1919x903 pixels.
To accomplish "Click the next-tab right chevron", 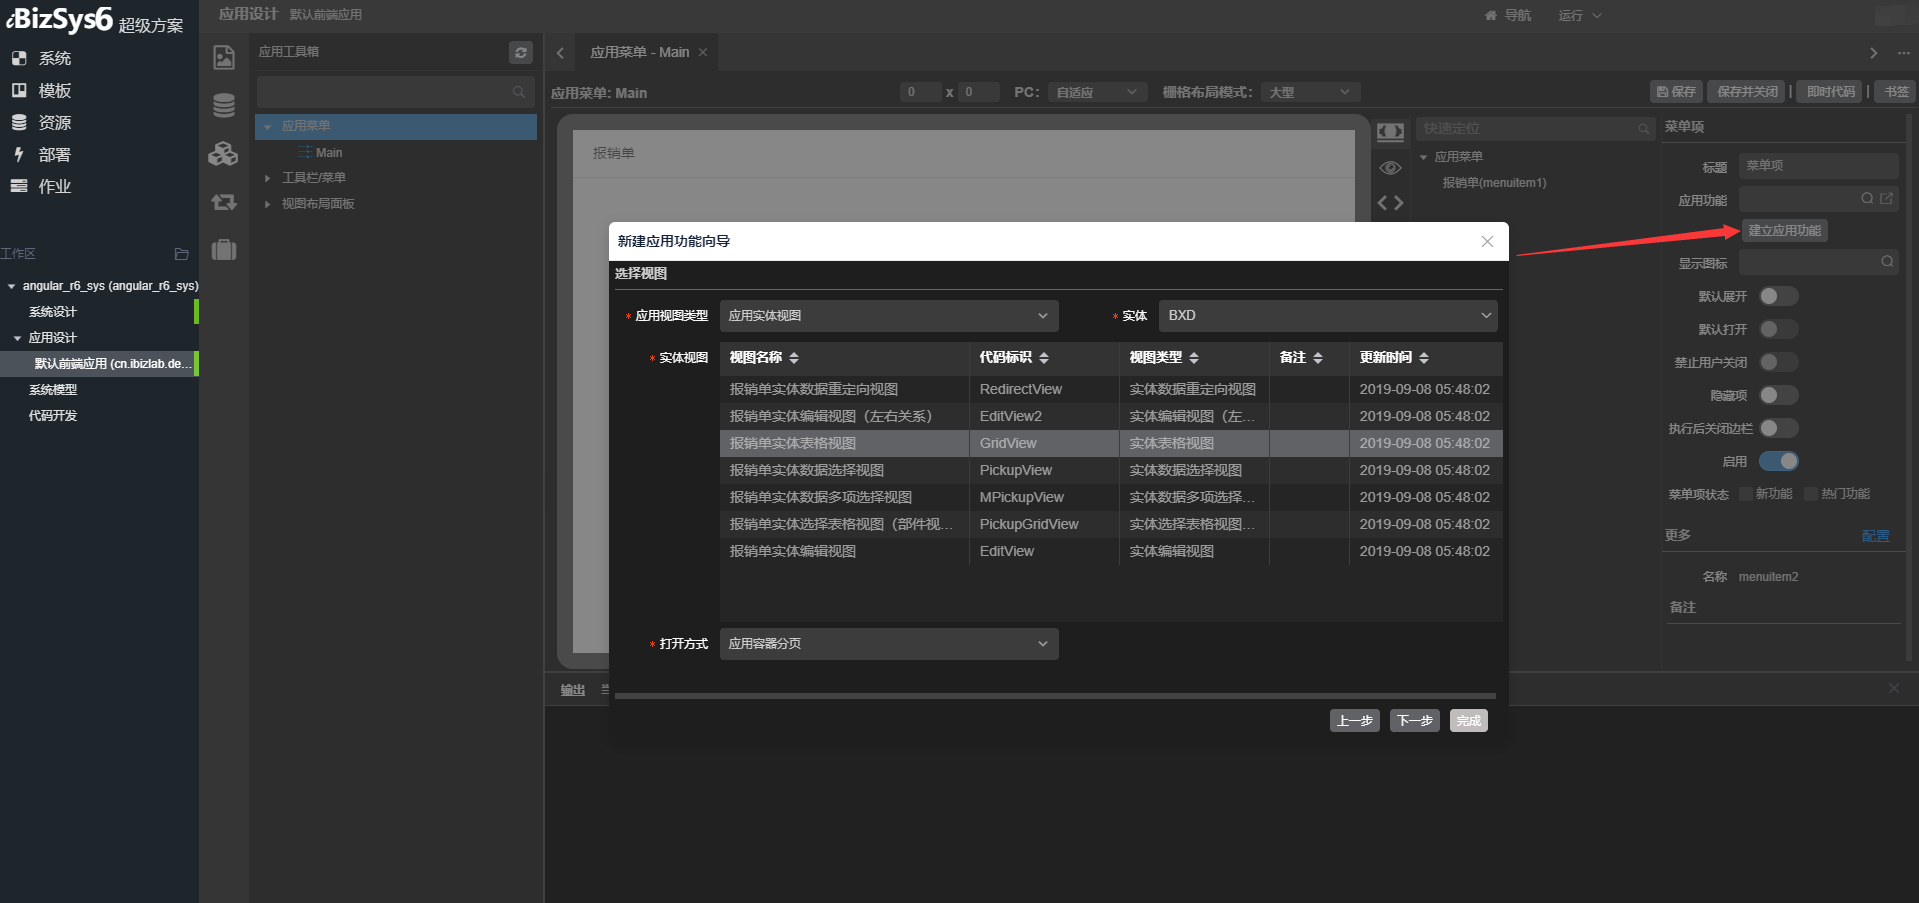I will (1873, 53).
